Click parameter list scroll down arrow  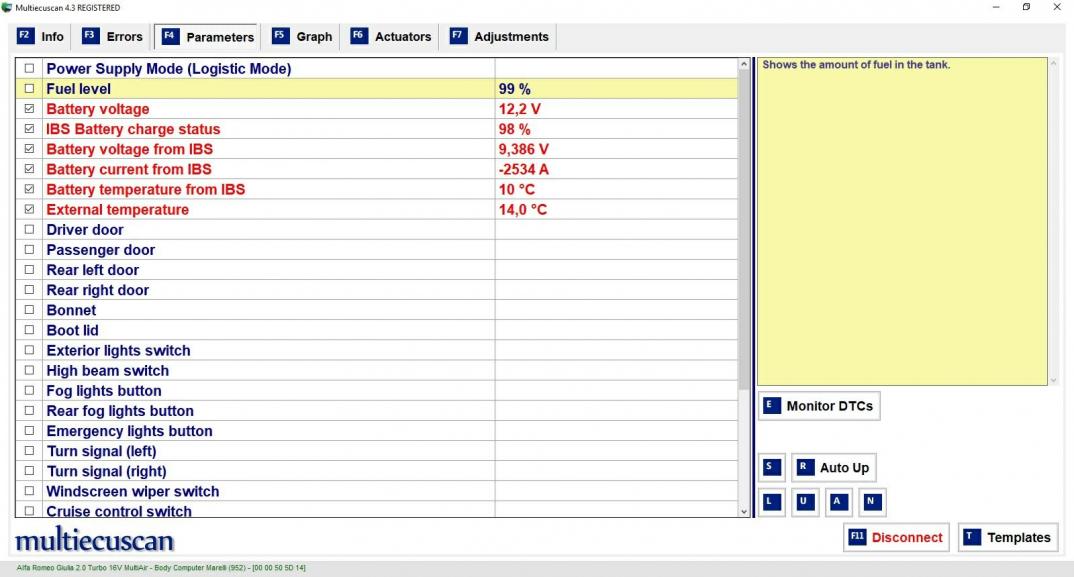pyautogui.click(x=745, y=511)
